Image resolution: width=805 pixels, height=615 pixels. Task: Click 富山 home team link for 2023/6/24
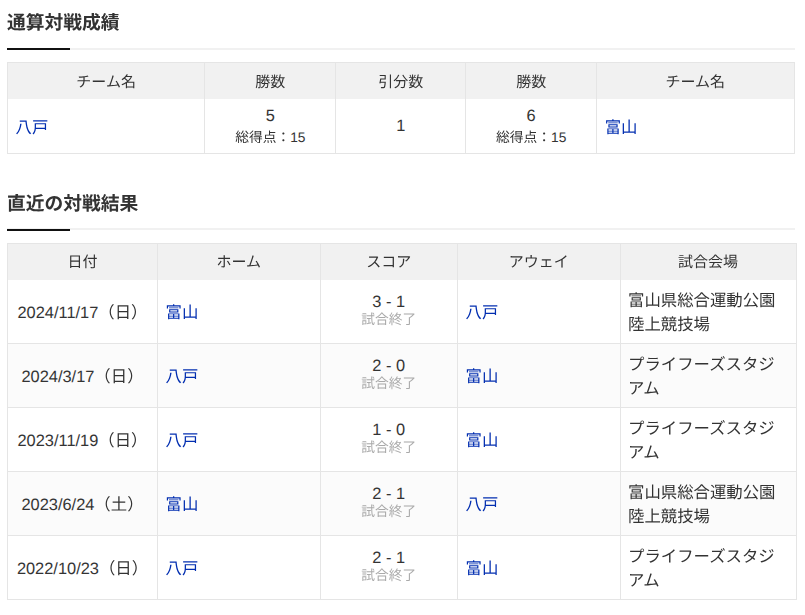[x=182, y=504]
